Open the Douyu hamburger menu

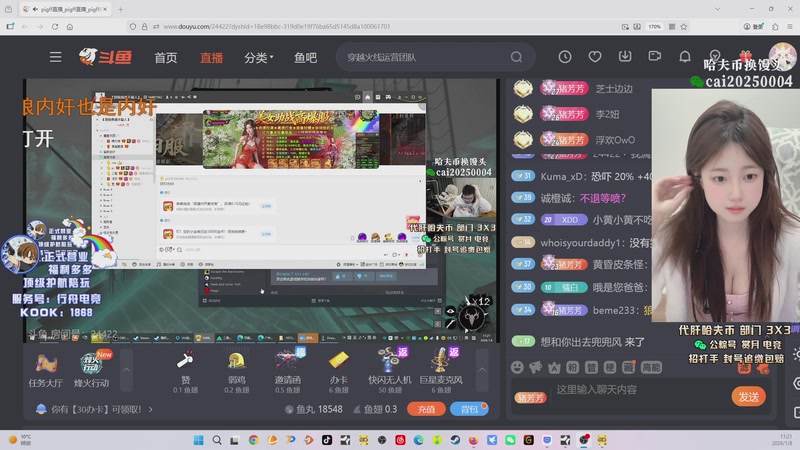[55, 57]
